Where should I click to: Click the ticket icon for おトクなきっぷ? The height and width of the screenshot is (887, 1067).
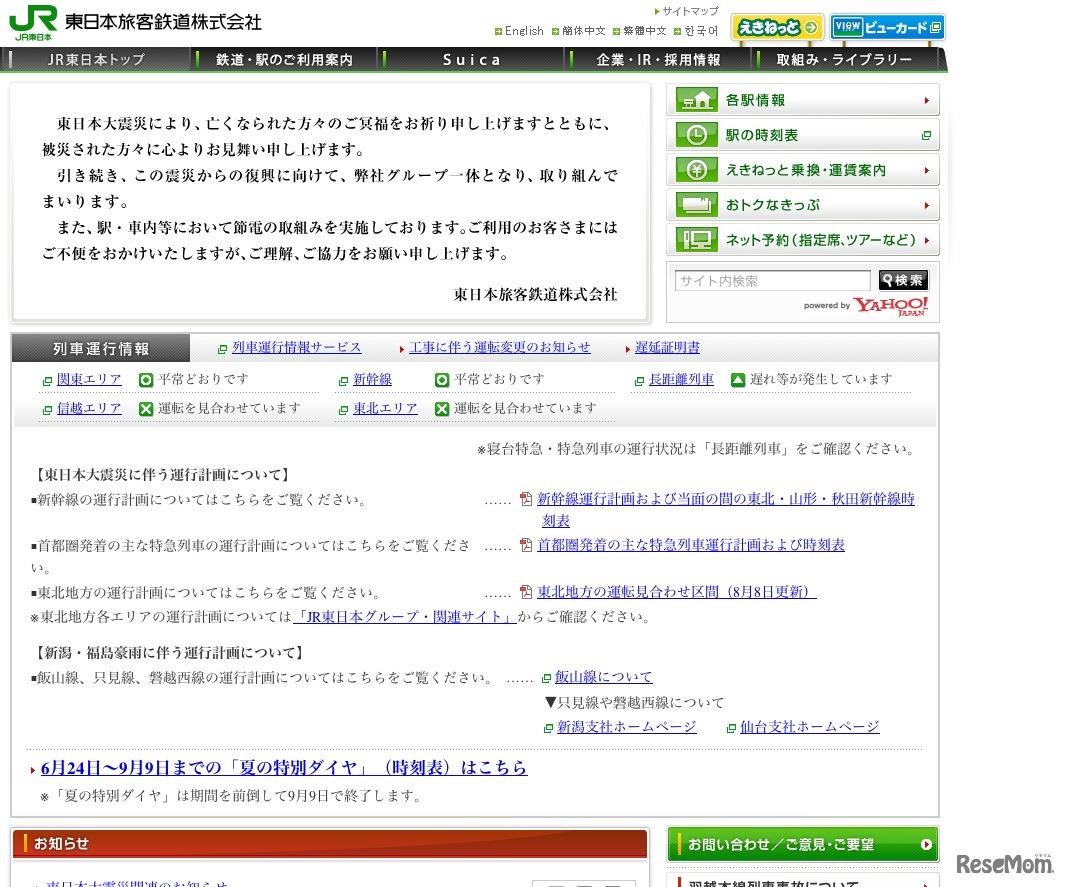(696, 204)
